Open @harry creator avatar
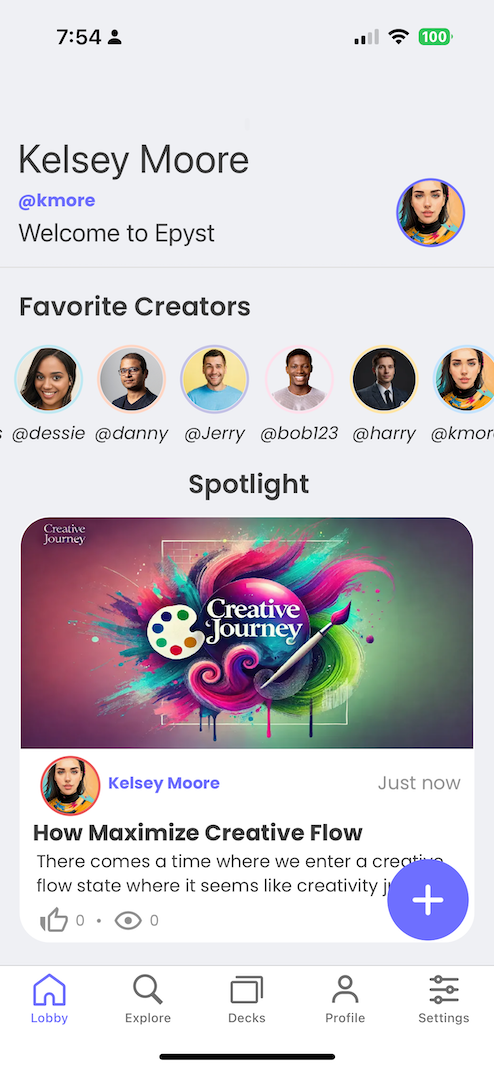This screenshot has height=1070, width=494. (383, 379)
